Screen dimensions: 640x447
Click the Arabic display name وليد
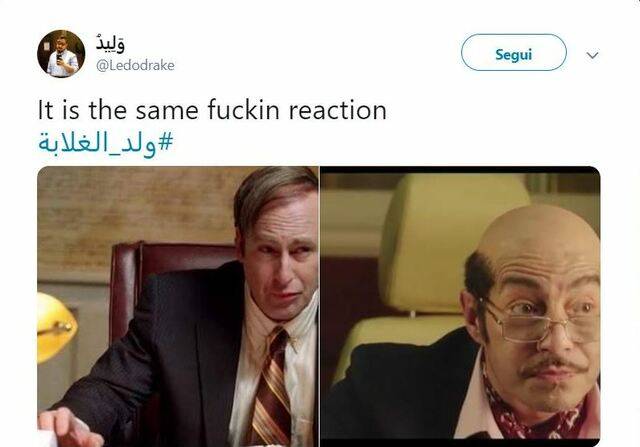110,44
